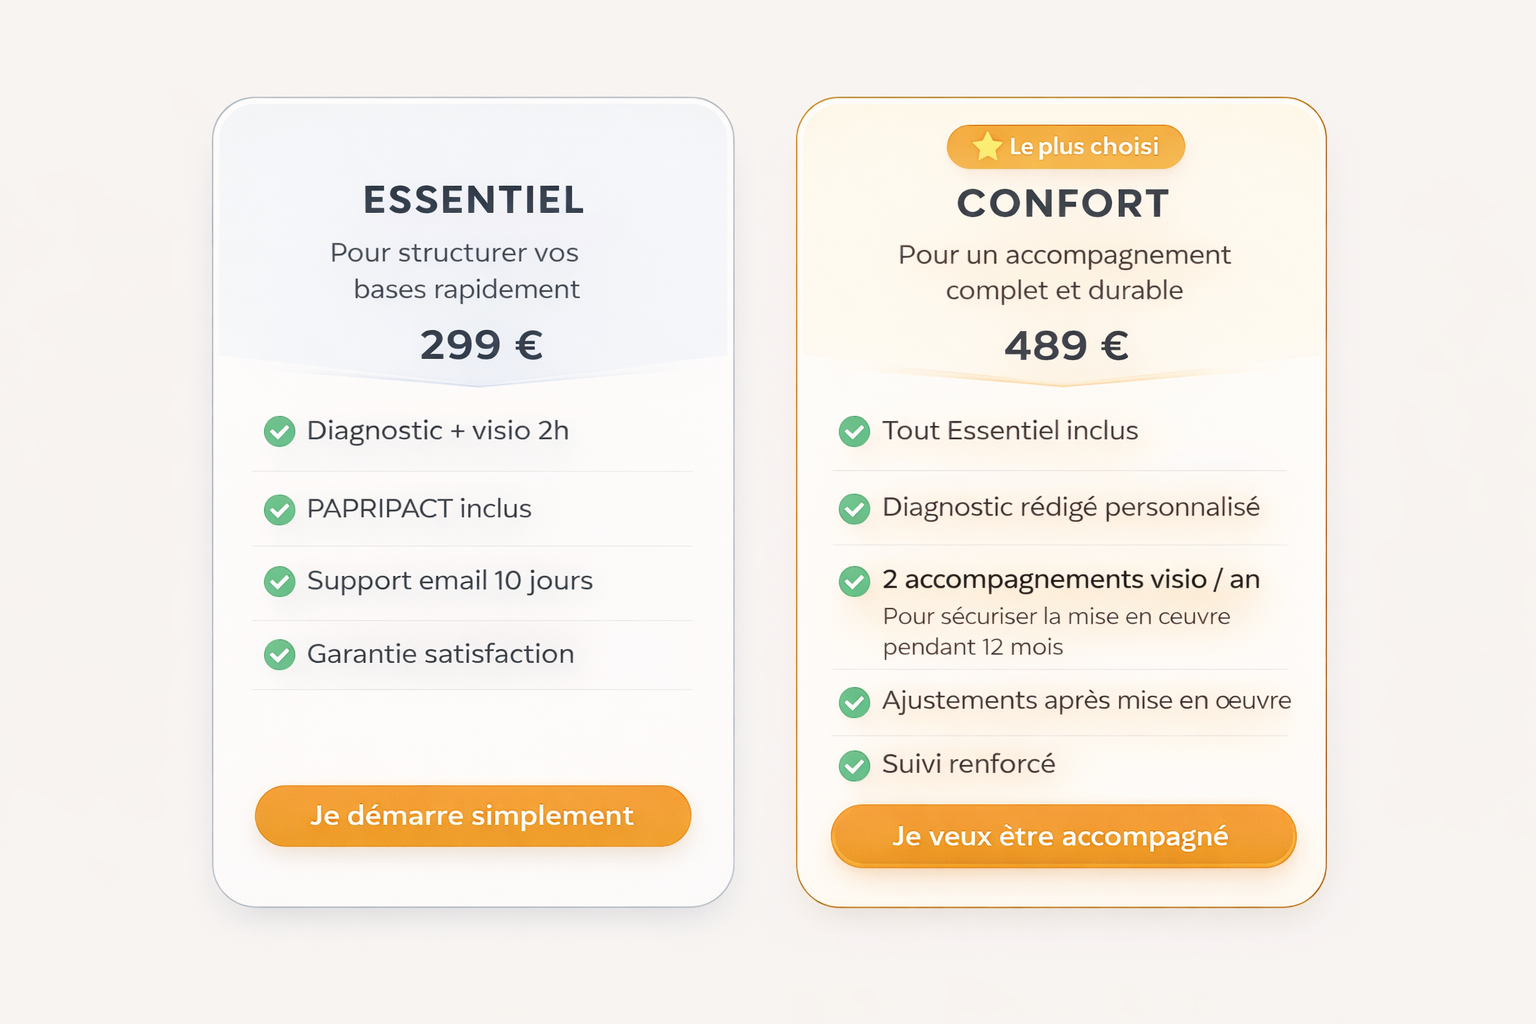Click checkmark next to Ajustements après mise
1536x1024 pixels.
coord(854,701)
